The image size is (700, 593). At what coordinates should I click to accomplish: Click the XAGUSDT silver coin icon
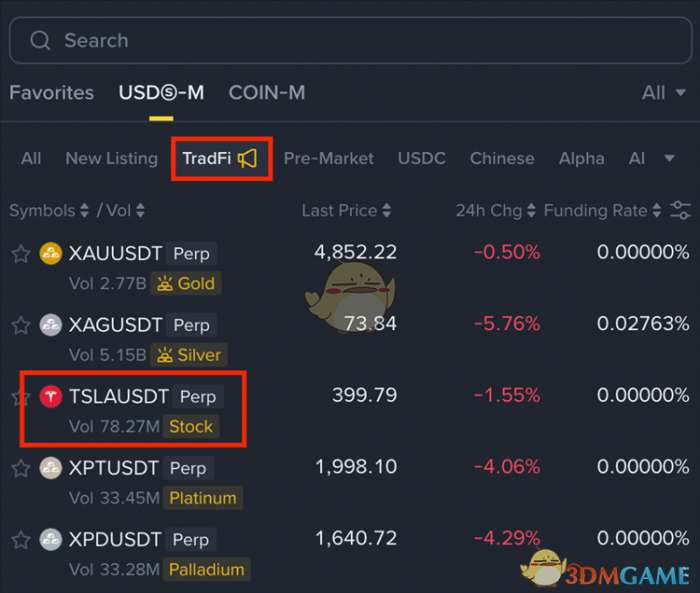[x=50, y=325]
